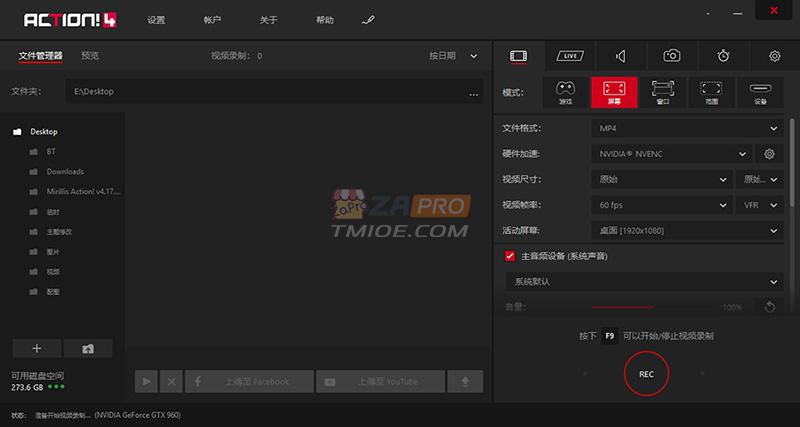This screenshot has height=427, width=800.
Task: Click the 273.6 GB disk space text
Action: point(27,387)
